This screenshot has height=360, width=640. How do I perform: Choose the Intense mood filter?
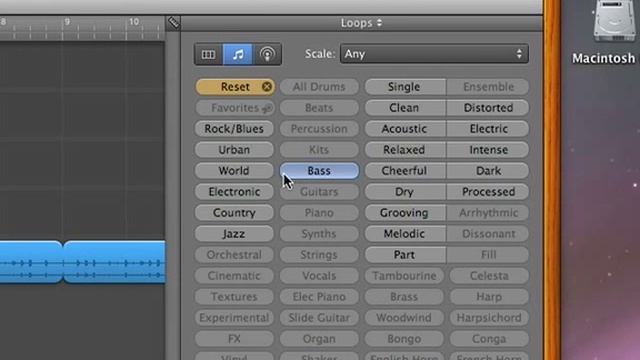tap(488, 150)
